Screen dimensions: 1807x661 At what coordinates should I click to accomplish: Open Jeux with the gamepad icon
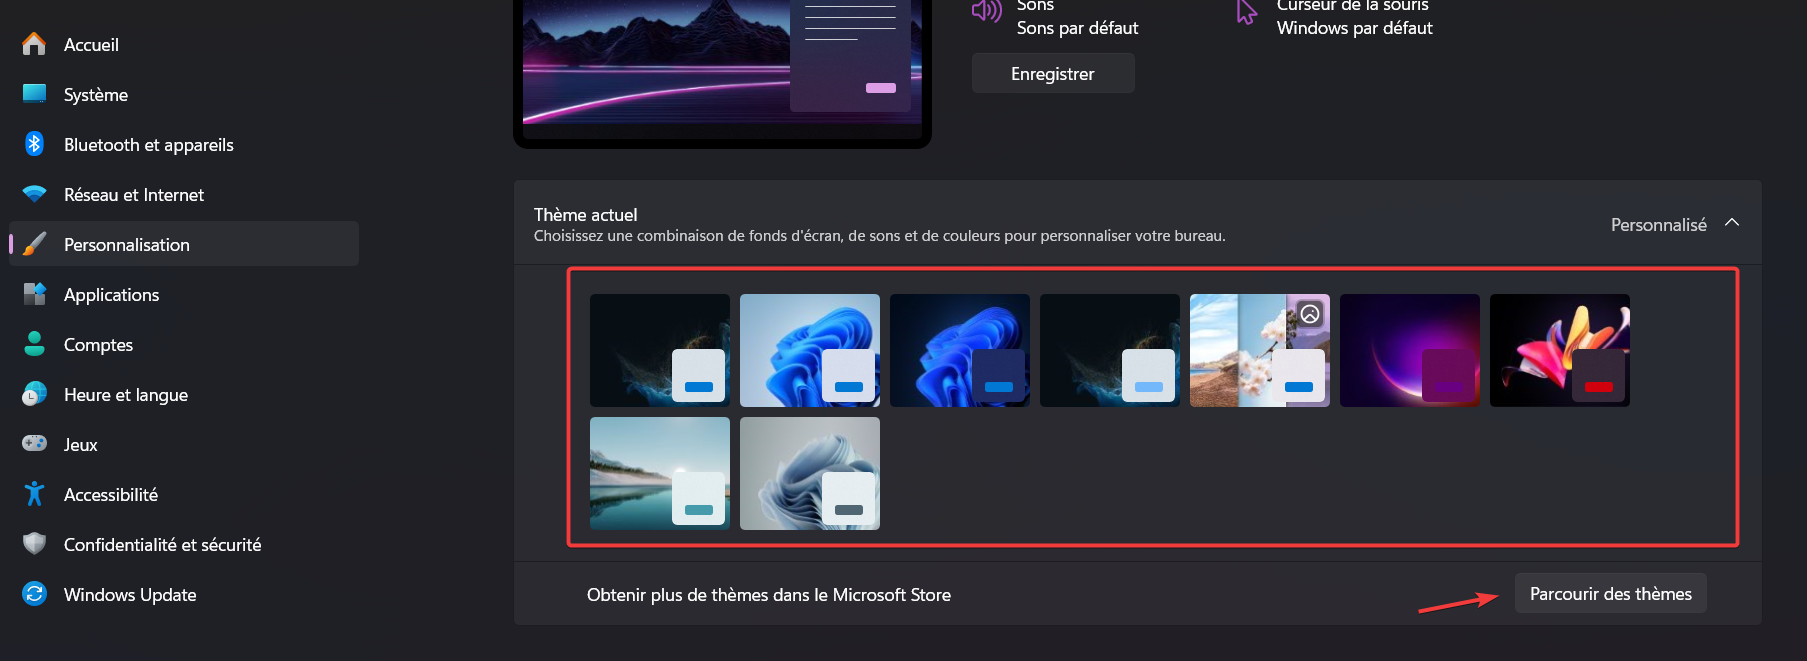pos(34,444)
